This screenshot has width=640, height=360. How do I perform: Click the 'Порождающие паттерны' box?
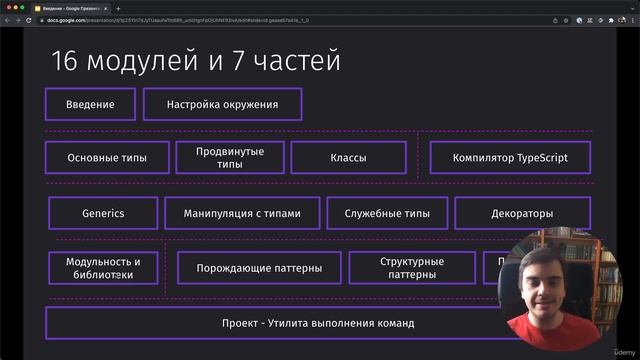click(x=259, y=268)
